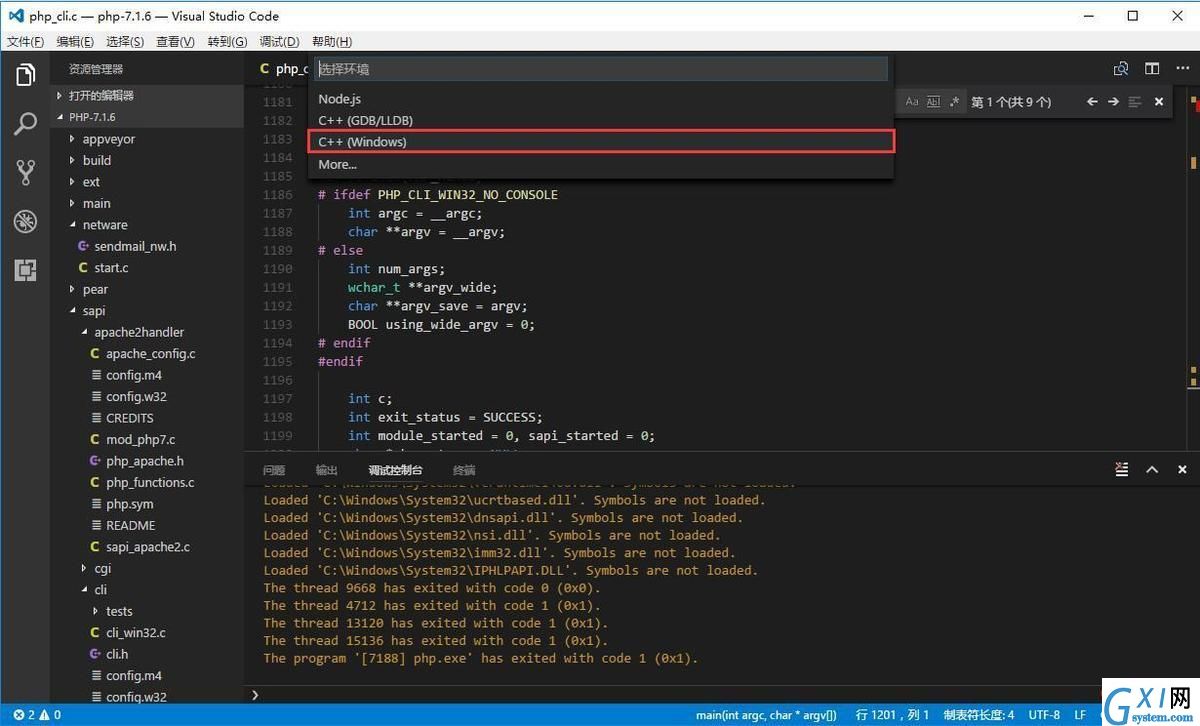The height and width of the screenshot is (726, 1200).
Task: Click the 选择环境 input field
Action: tap(601, 69)
